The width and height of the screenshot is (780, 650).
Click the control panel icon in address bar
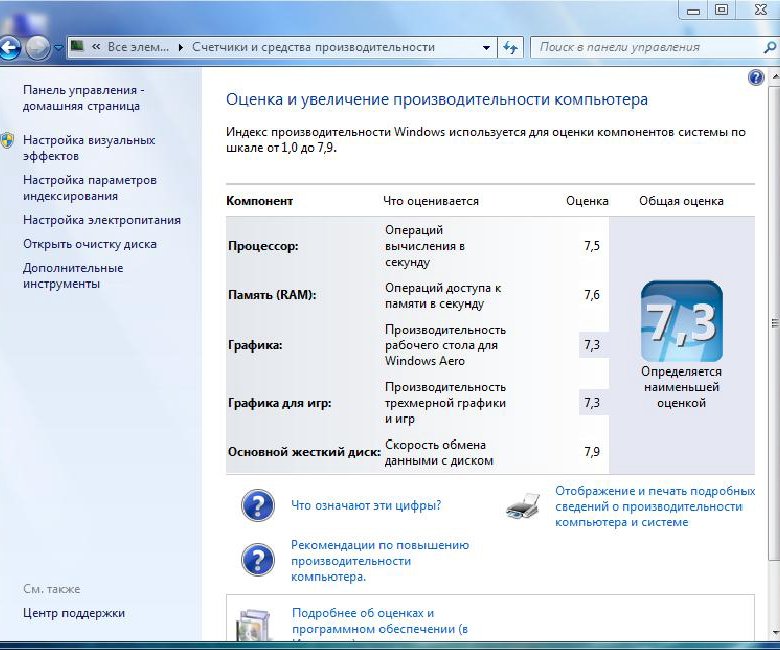[x=76, y=47]
